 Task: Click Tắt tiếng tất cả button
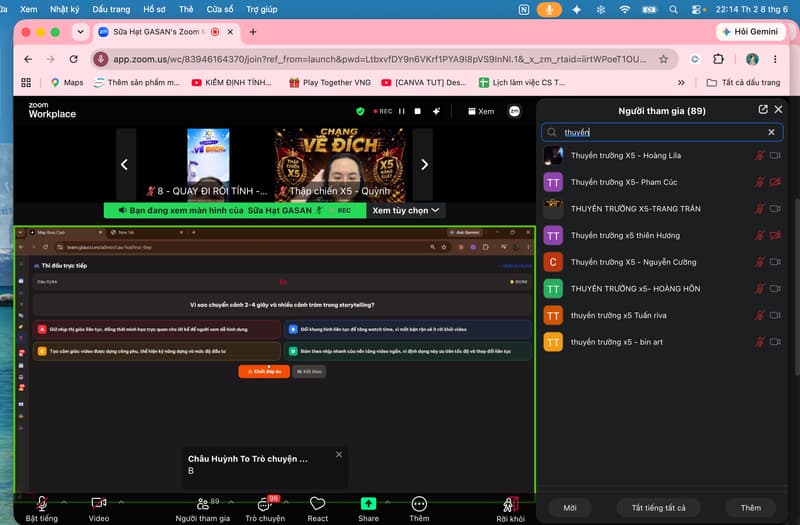(658, 508)
